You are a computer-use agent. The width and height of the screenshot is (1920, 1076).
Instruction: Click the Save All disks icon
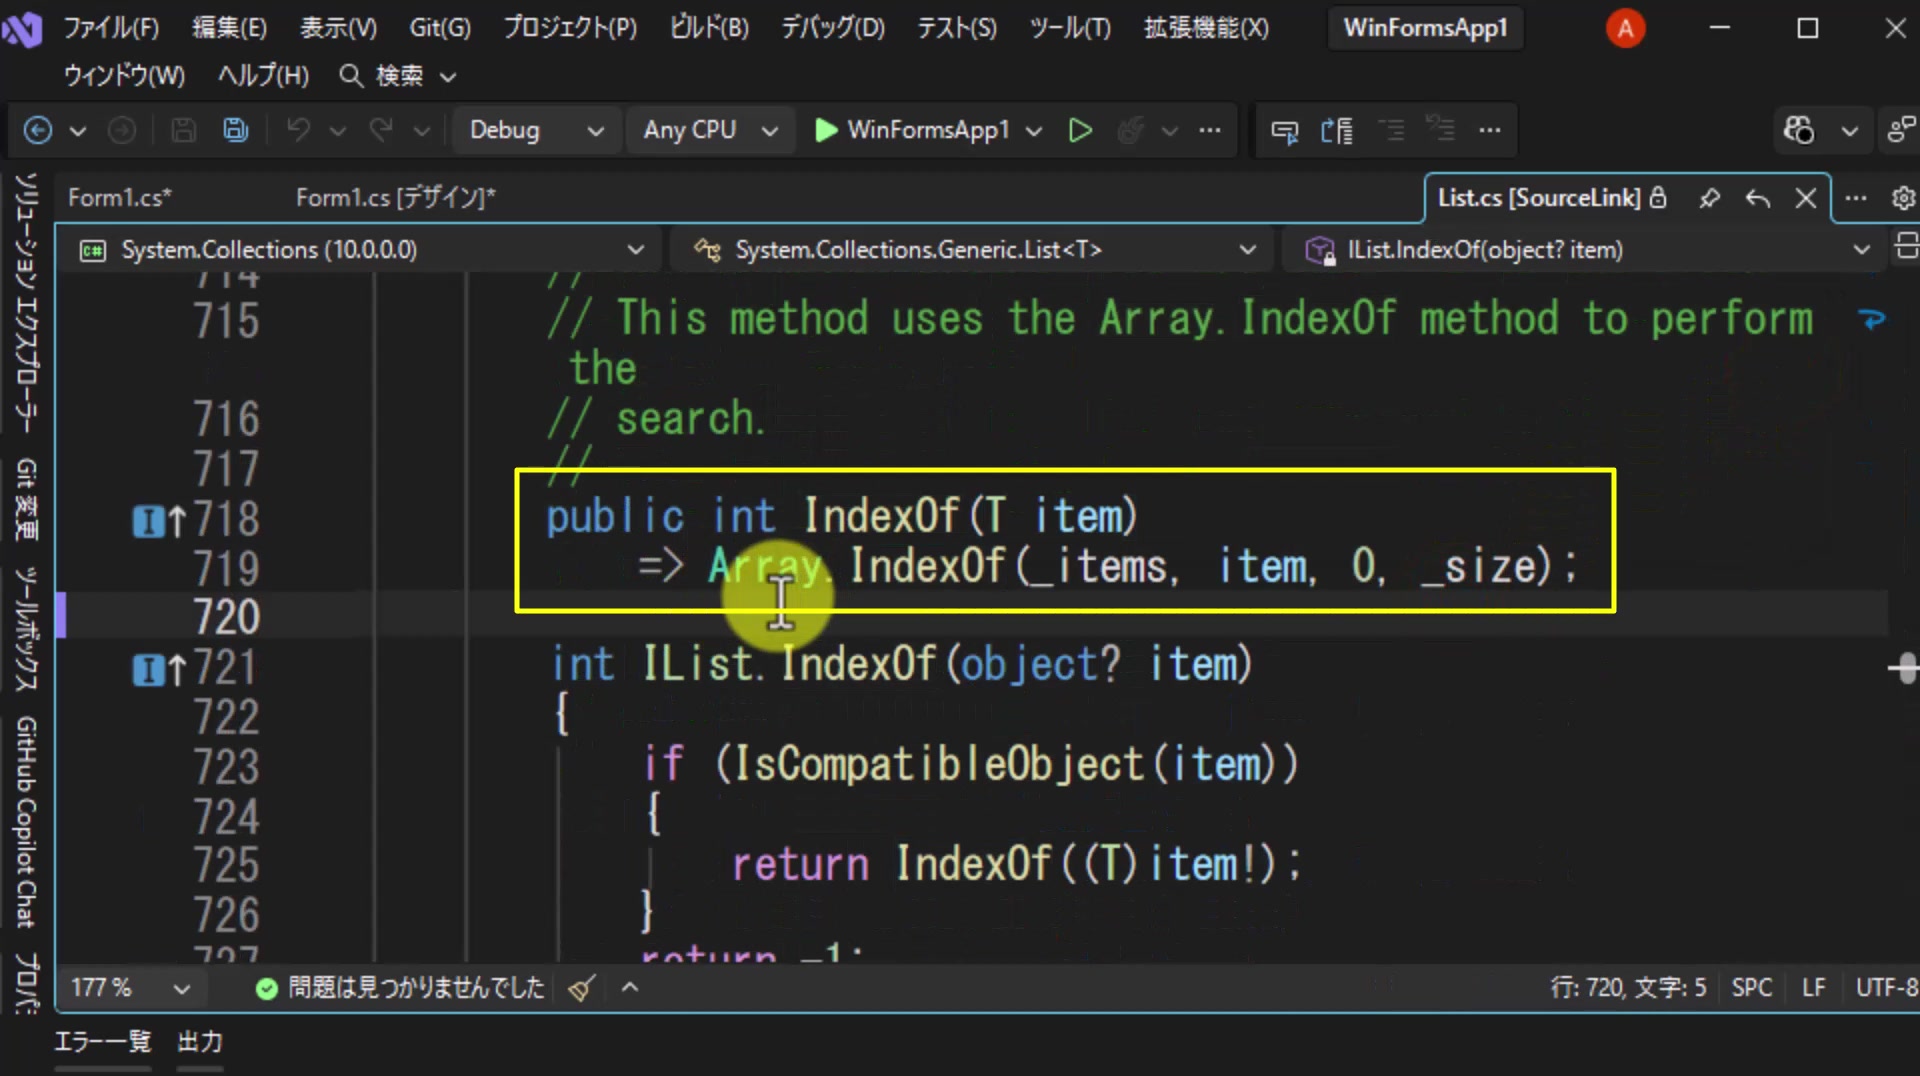coord(236,130)
